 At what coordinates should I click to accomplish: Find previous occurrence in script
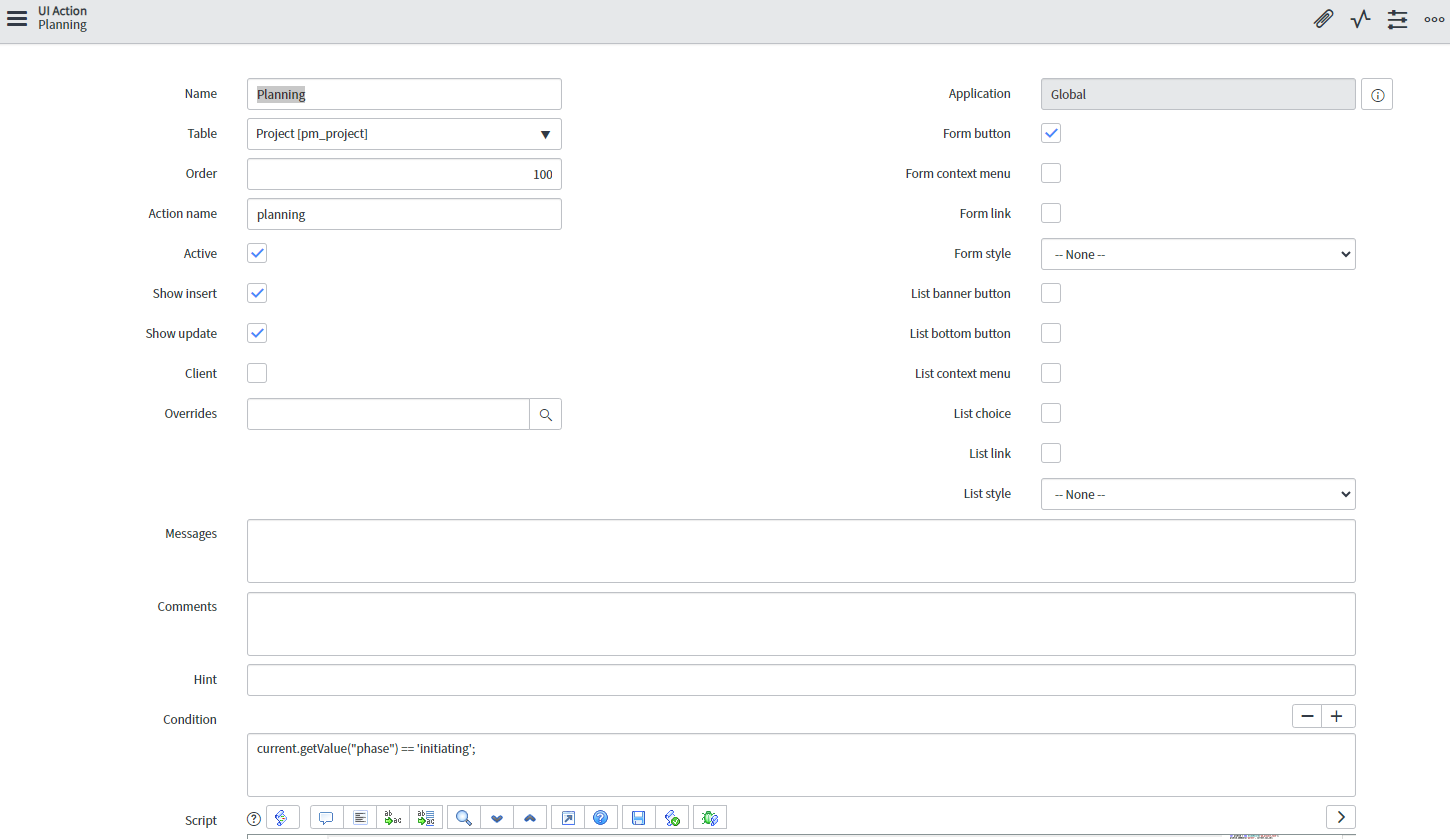tap(530, 817)
